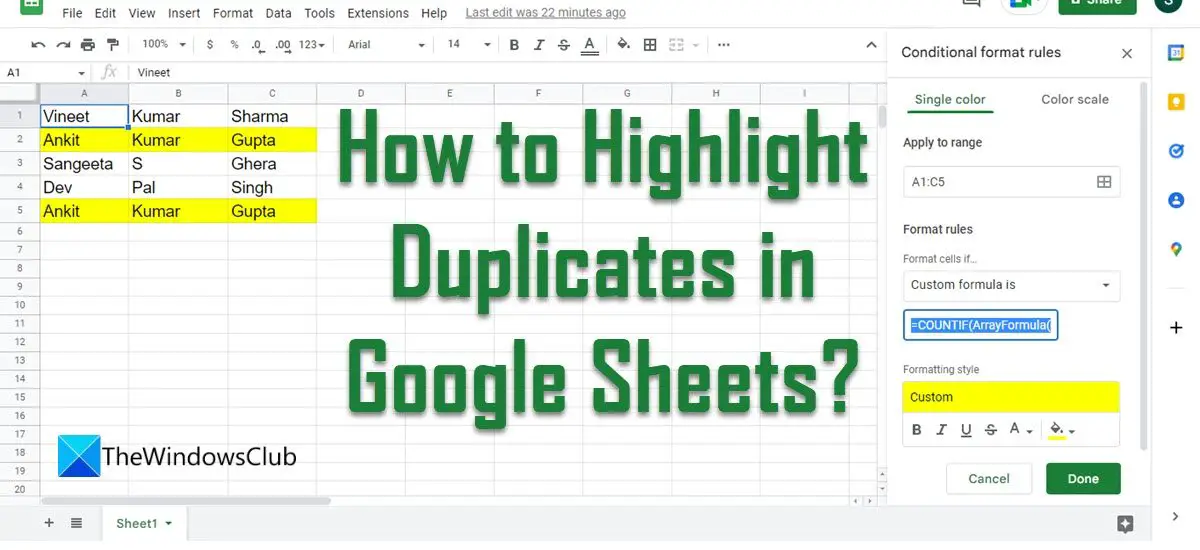The width and height of the screenshot is (1200, 550).
Task: Toggle bold in main toolbar
Action: [514, 45]
